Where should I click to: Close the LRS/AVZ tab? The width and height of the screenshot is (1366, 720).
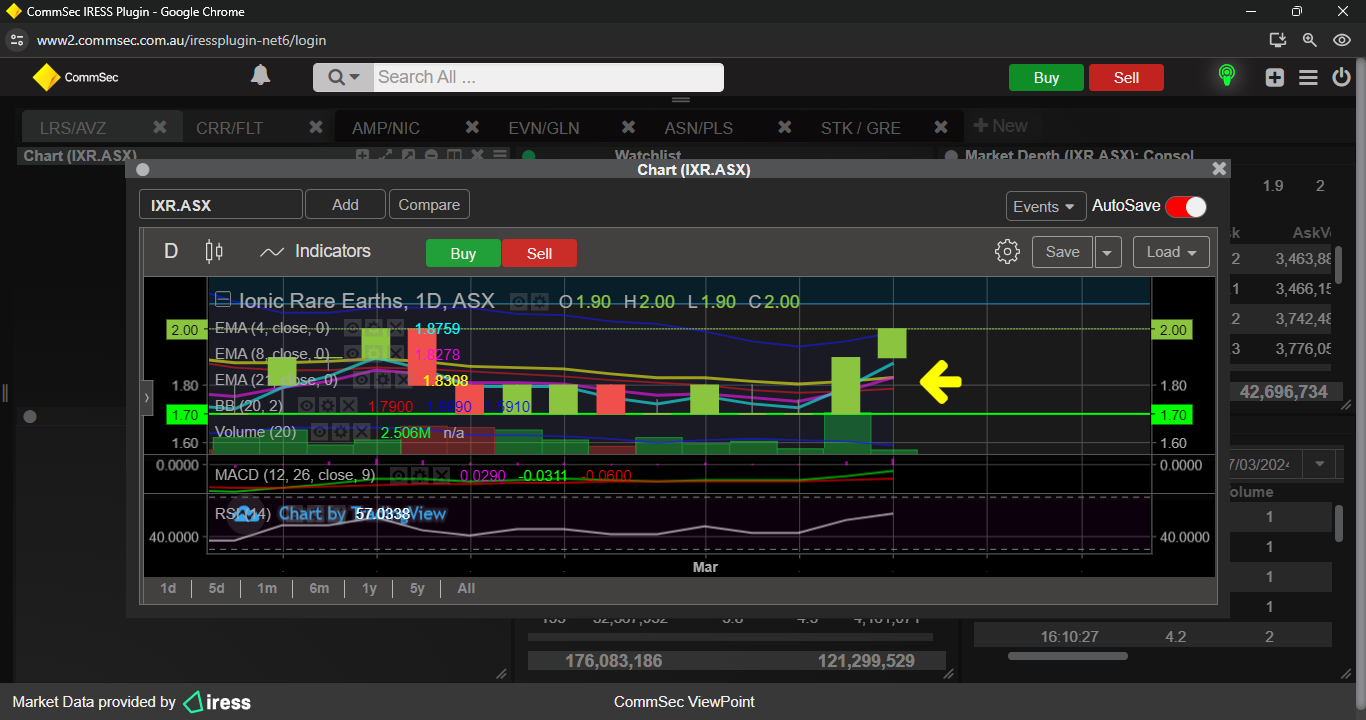[159, 127]
